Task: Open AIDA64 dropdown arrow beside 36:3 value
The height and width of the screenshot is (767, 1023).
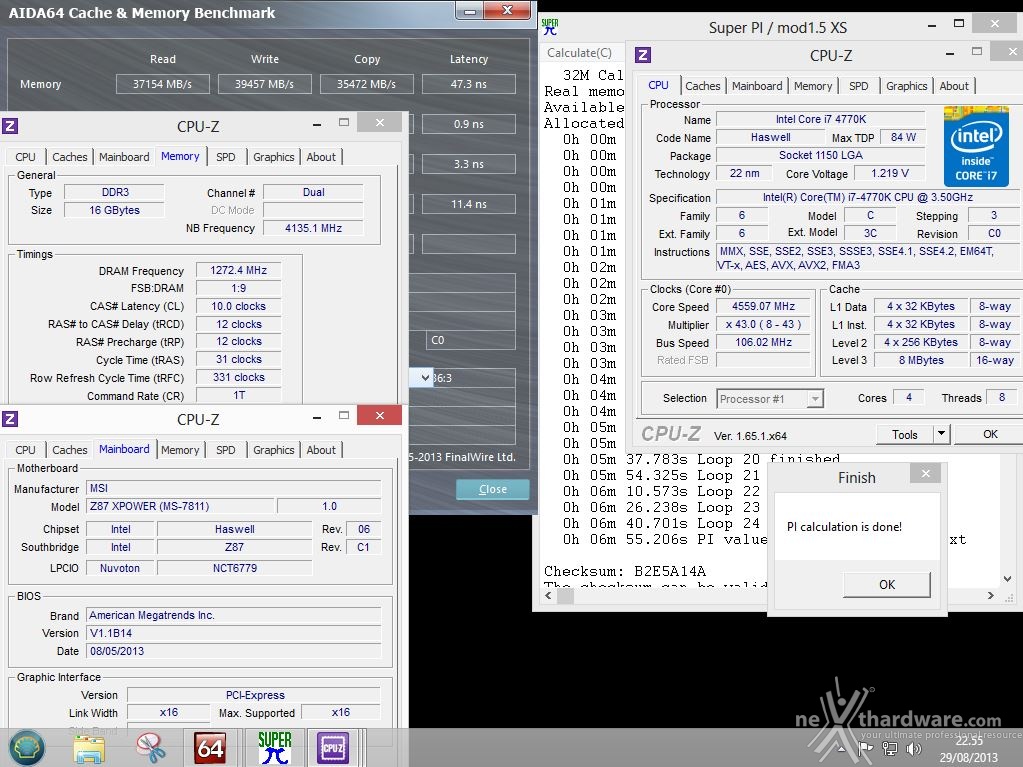Action: click(425, 378)
